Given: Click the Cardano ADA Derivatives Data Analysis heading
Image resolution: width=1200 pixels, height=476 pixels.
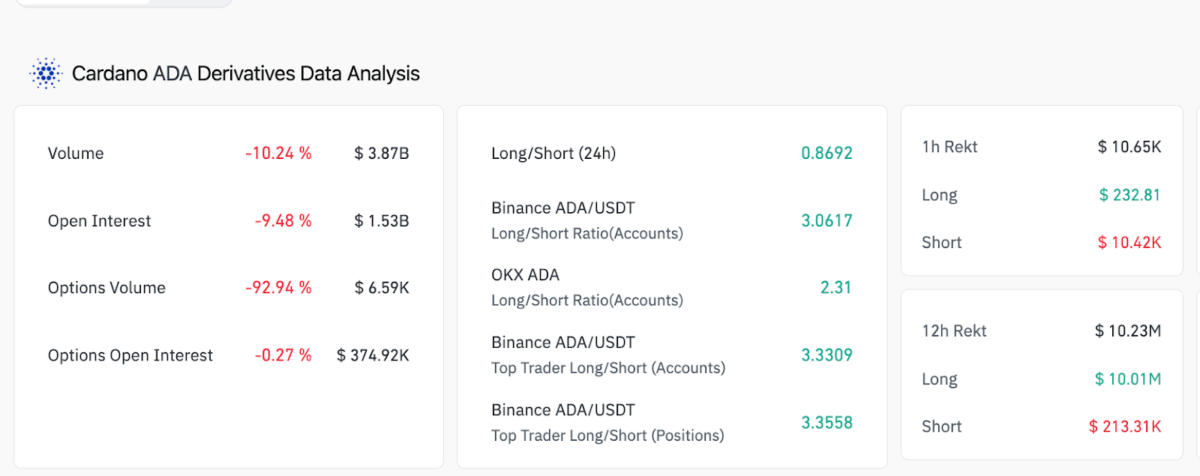Looking at the screenshot, I should (246, 74).
